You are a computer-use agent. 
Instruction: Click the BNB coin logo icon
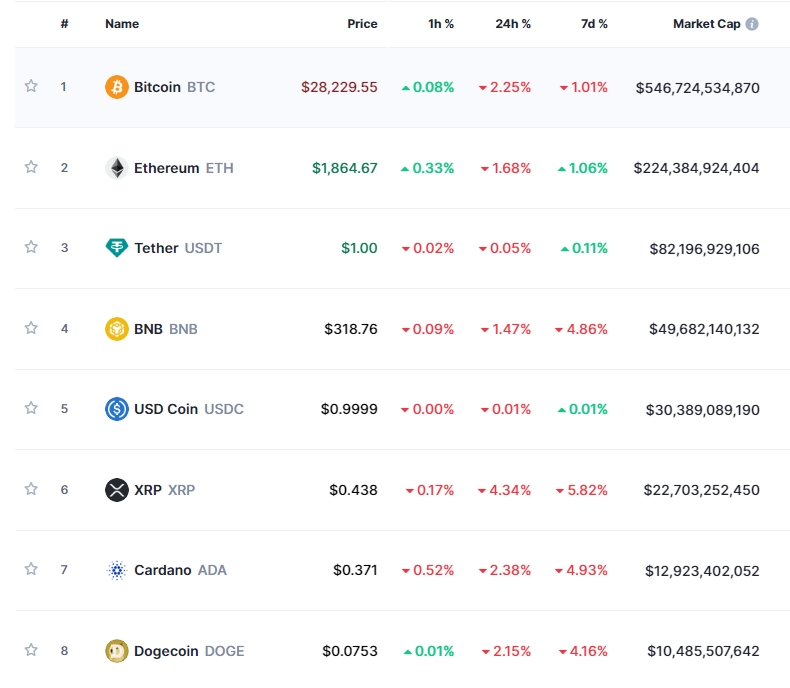117,329
